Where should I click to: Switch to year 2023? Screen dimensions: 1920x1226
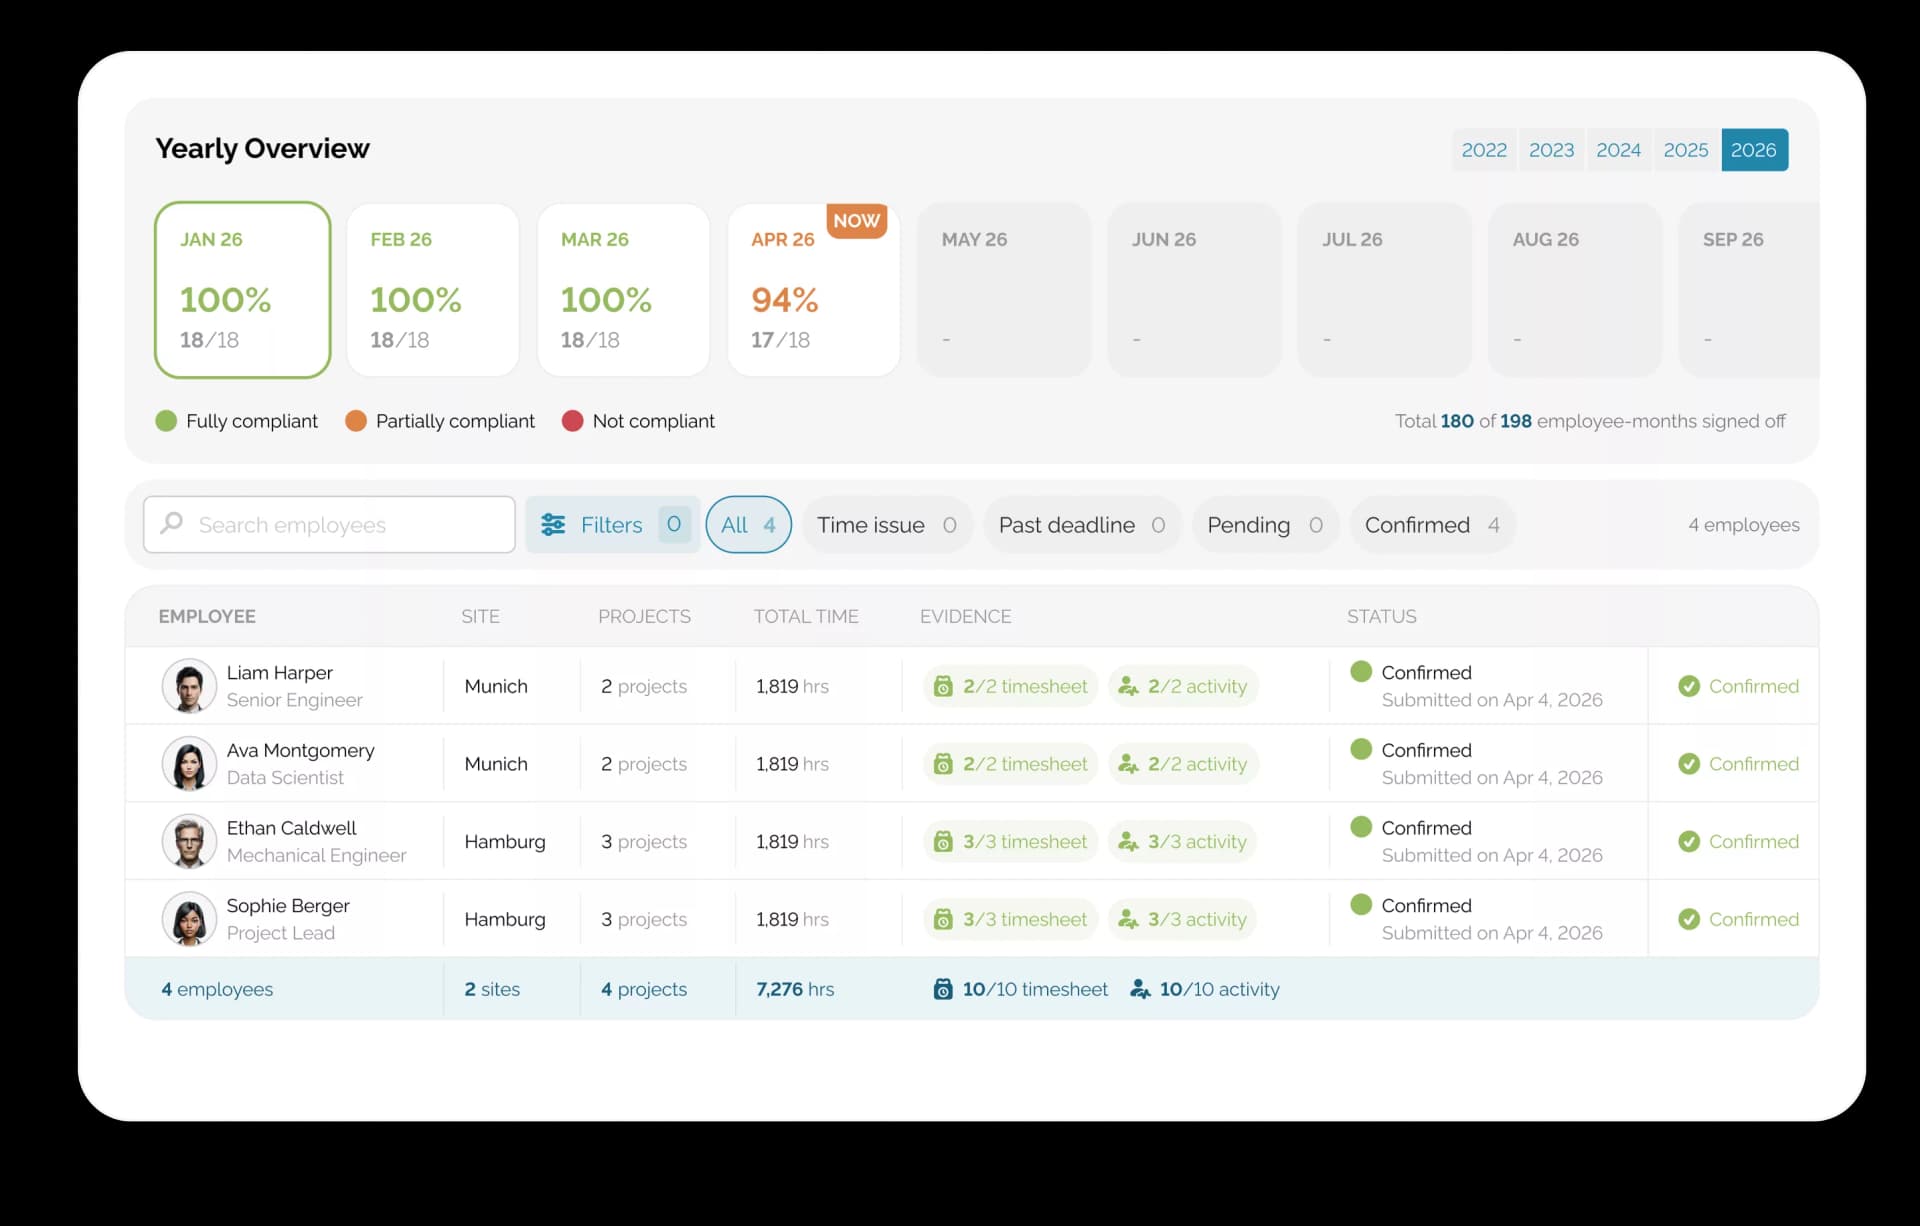[x=1551, y=150]
